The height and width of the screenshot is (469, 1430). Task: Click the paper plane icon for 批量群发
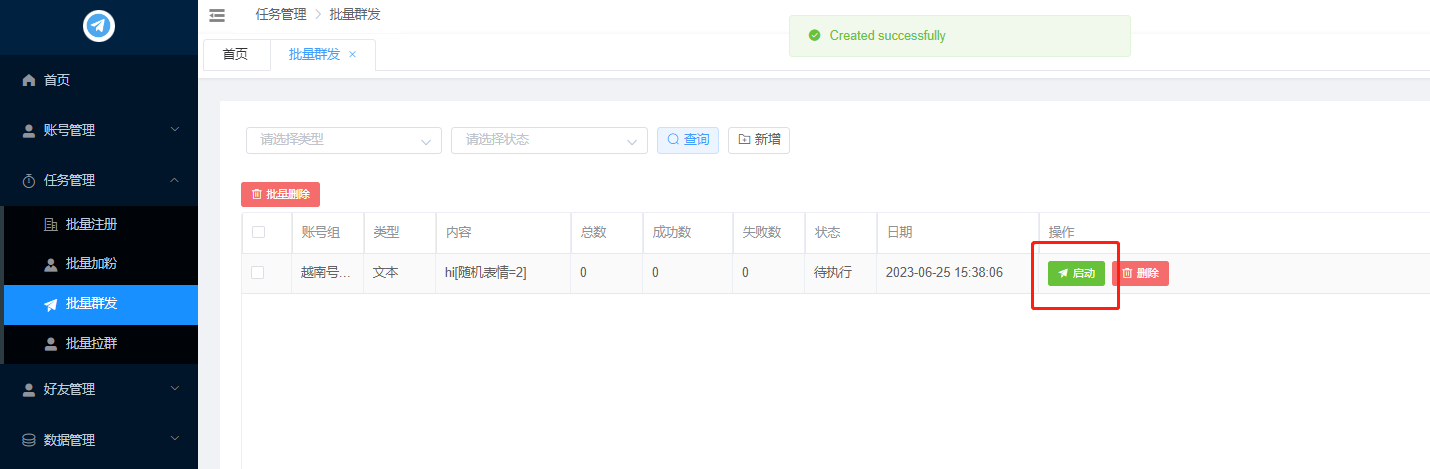coord(51,304)
